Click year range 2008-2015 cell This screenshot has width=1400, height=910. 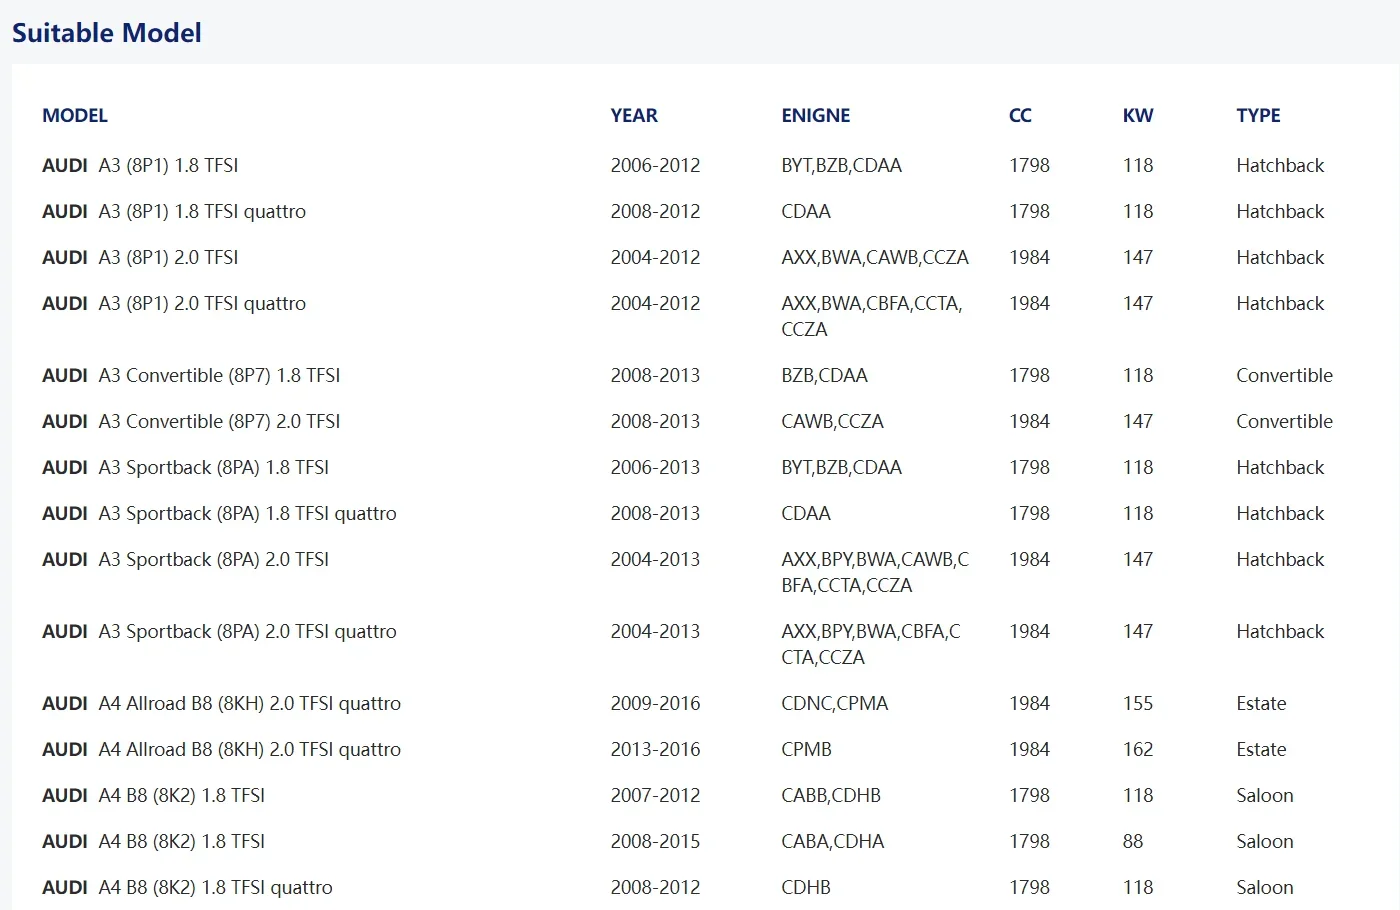click(656, 841)
